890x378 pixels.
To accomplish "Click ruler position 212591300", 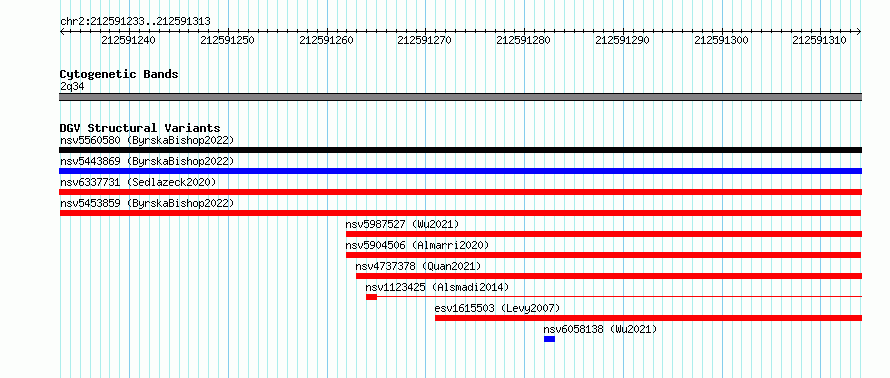I will pos(721,40).
